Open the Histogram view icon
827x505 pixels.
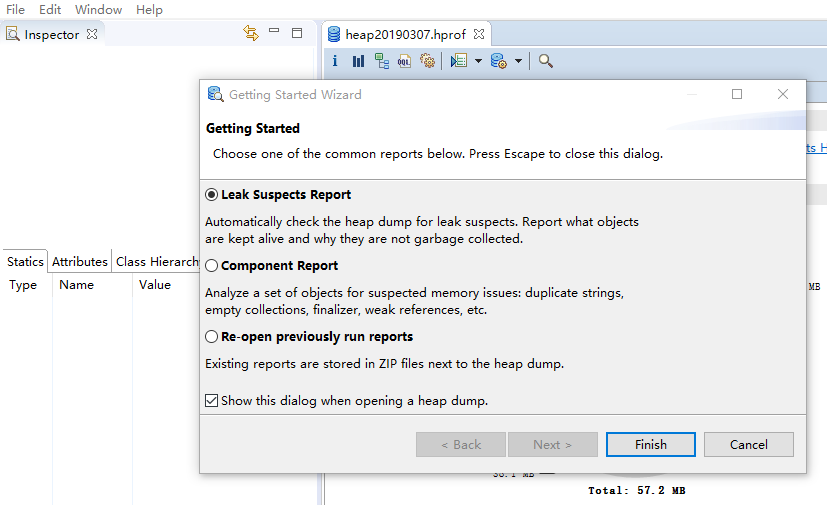358,61
